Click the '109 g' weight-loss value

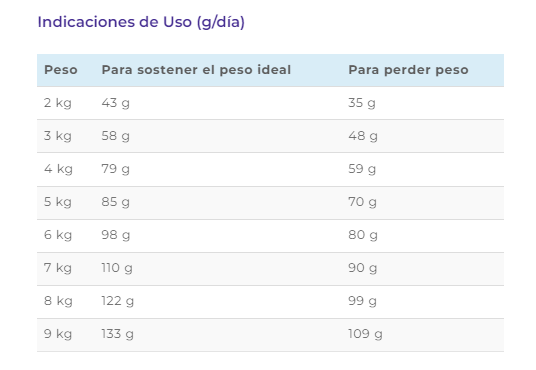pyautogui.click(x=365, y=334)
